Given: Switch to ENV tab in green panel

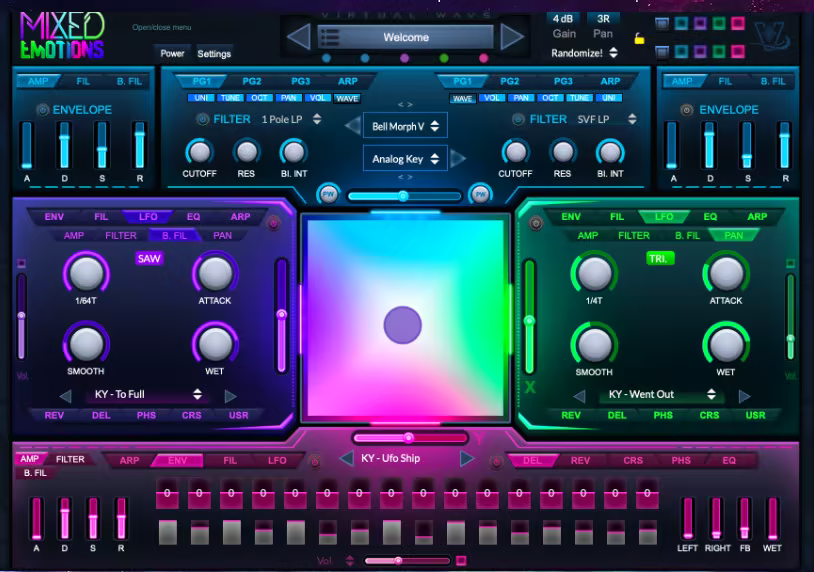Looking at the screenshot, I should [571, 216].
